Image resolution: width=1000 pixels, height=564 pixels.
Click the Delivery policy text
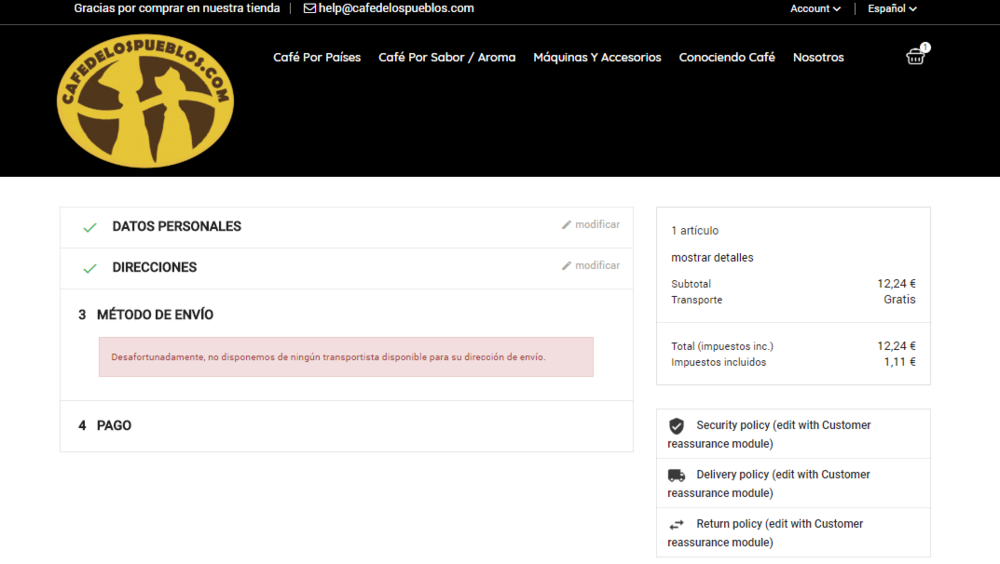pyautogui.click(x=769, y=484)
